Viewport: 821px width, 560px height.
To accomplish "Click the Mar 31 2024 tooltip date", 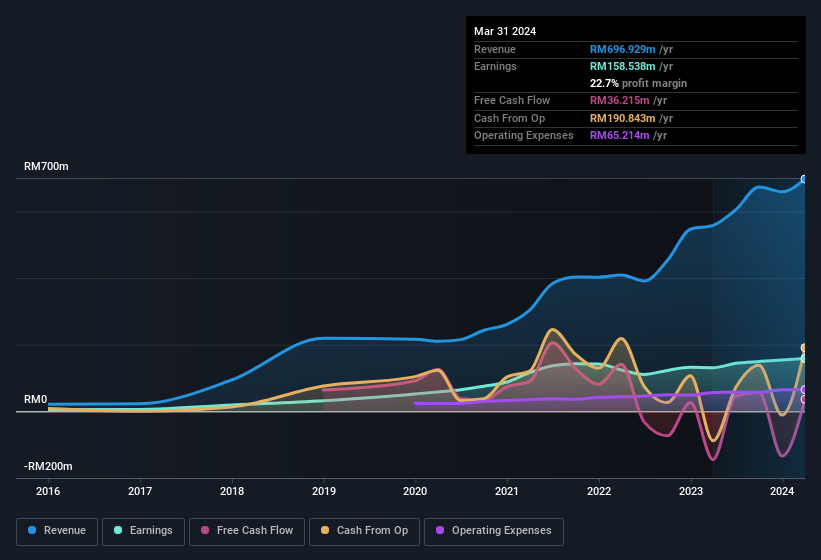I will click(505, 31).
